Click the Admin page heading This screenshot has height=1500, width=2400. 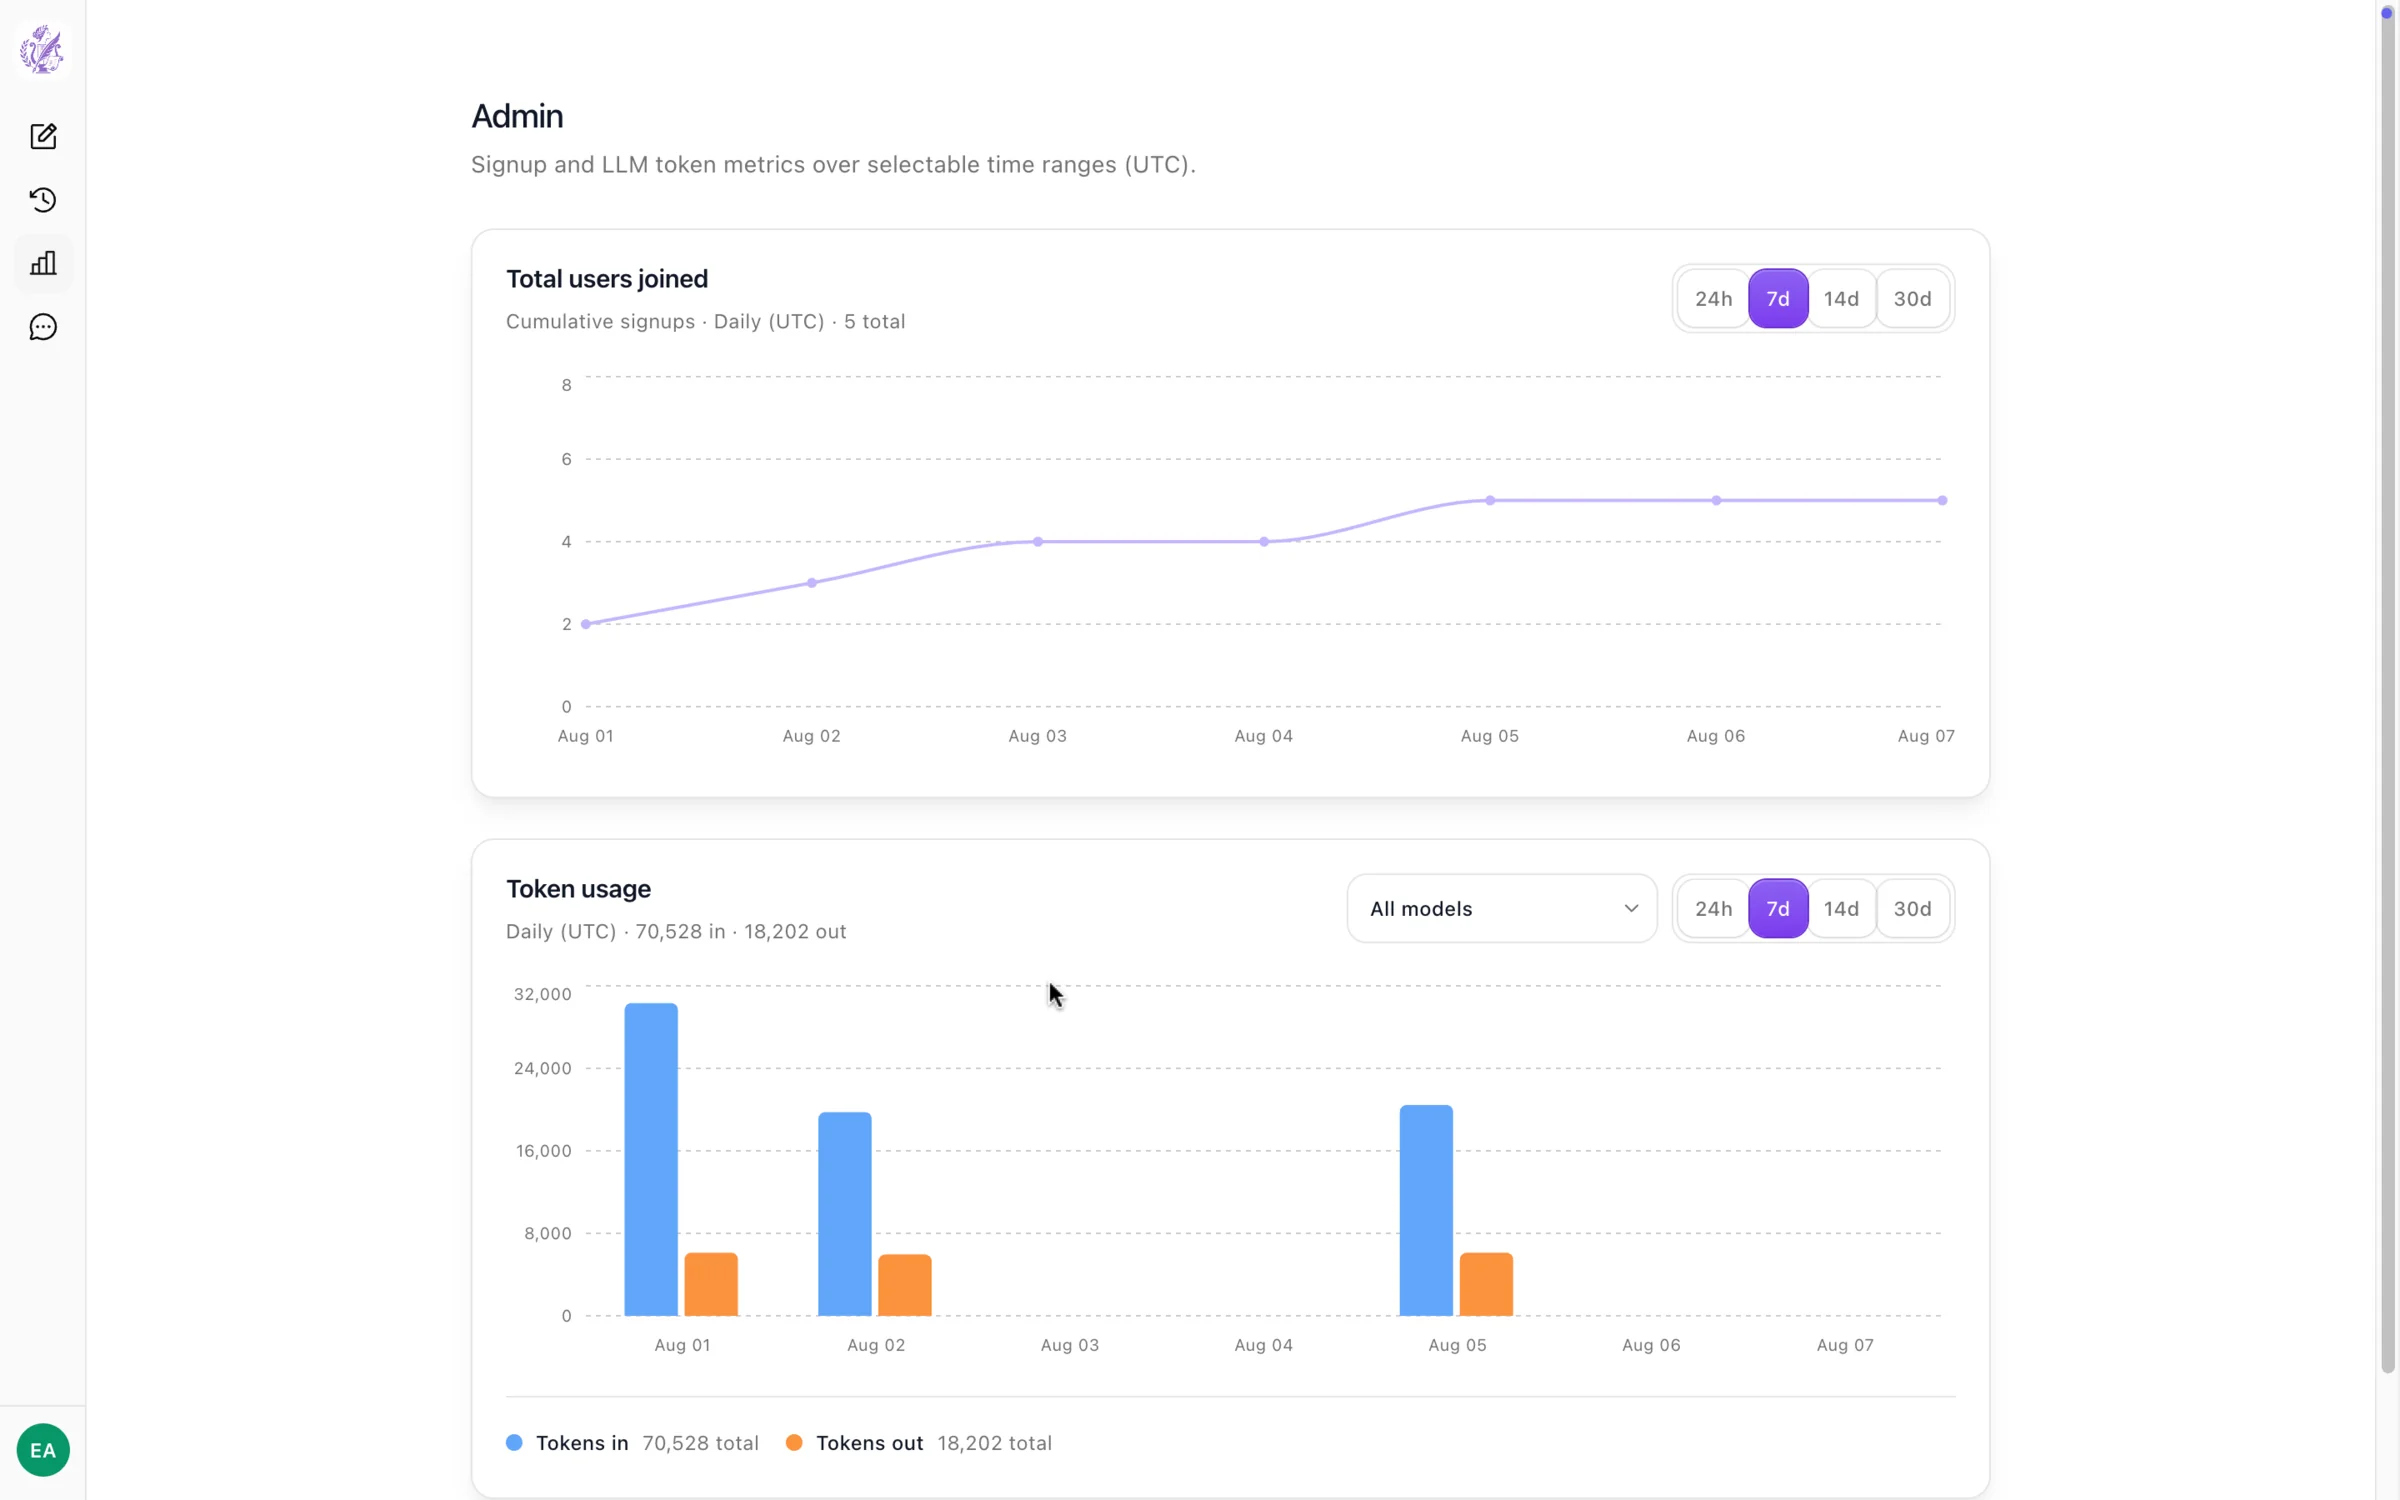click(x=517, y=116)
